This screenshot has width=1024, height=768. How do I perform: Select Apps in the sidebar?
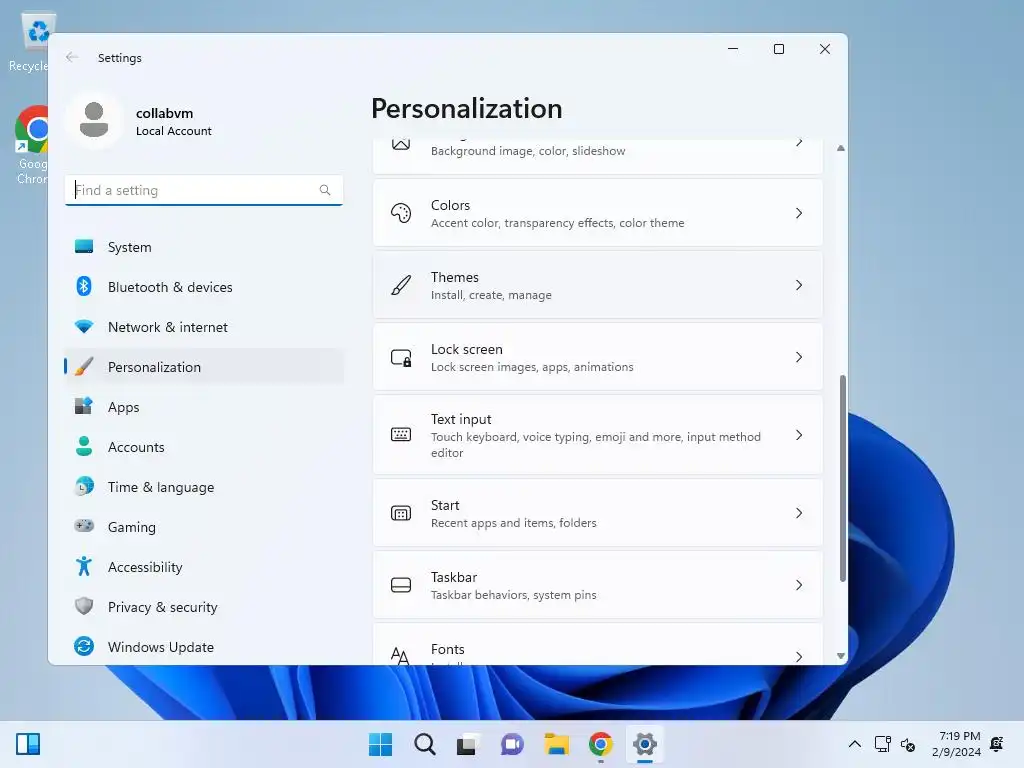click(204, 407)
